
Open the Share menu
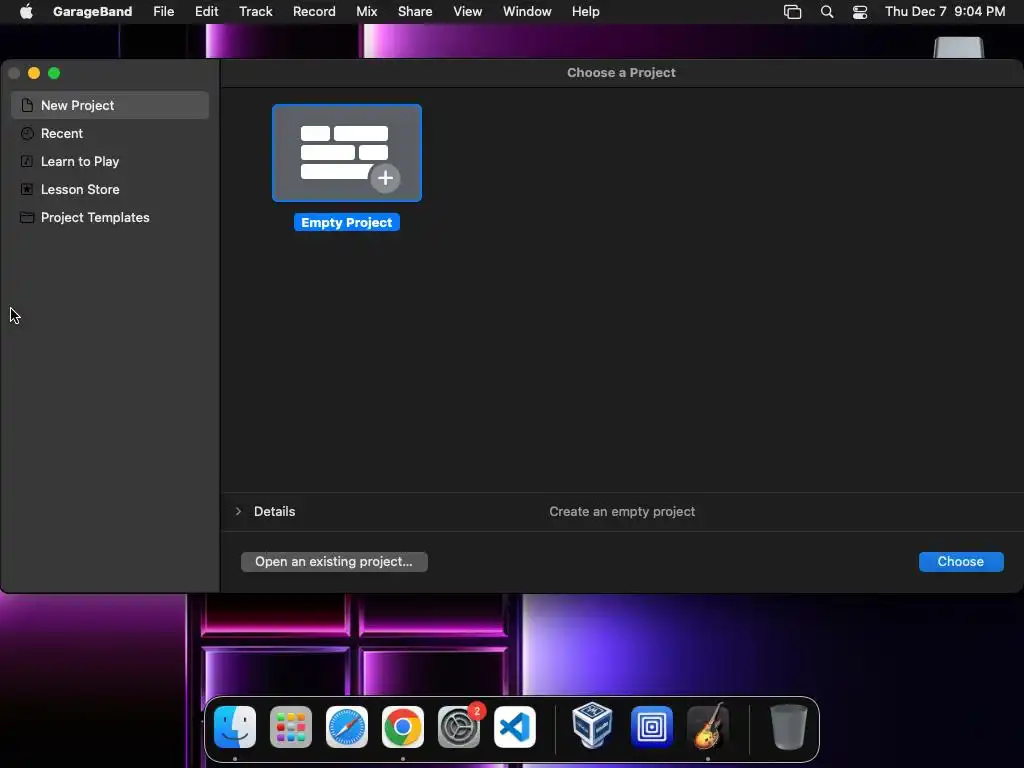point(415,12)
